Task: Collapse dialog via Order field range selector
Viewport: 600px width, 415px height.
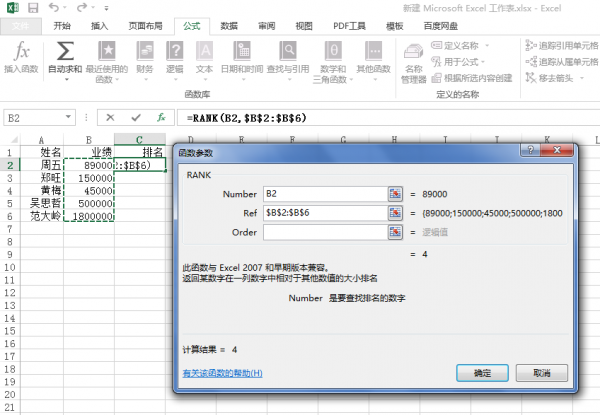Action: (x=395, y=232)
